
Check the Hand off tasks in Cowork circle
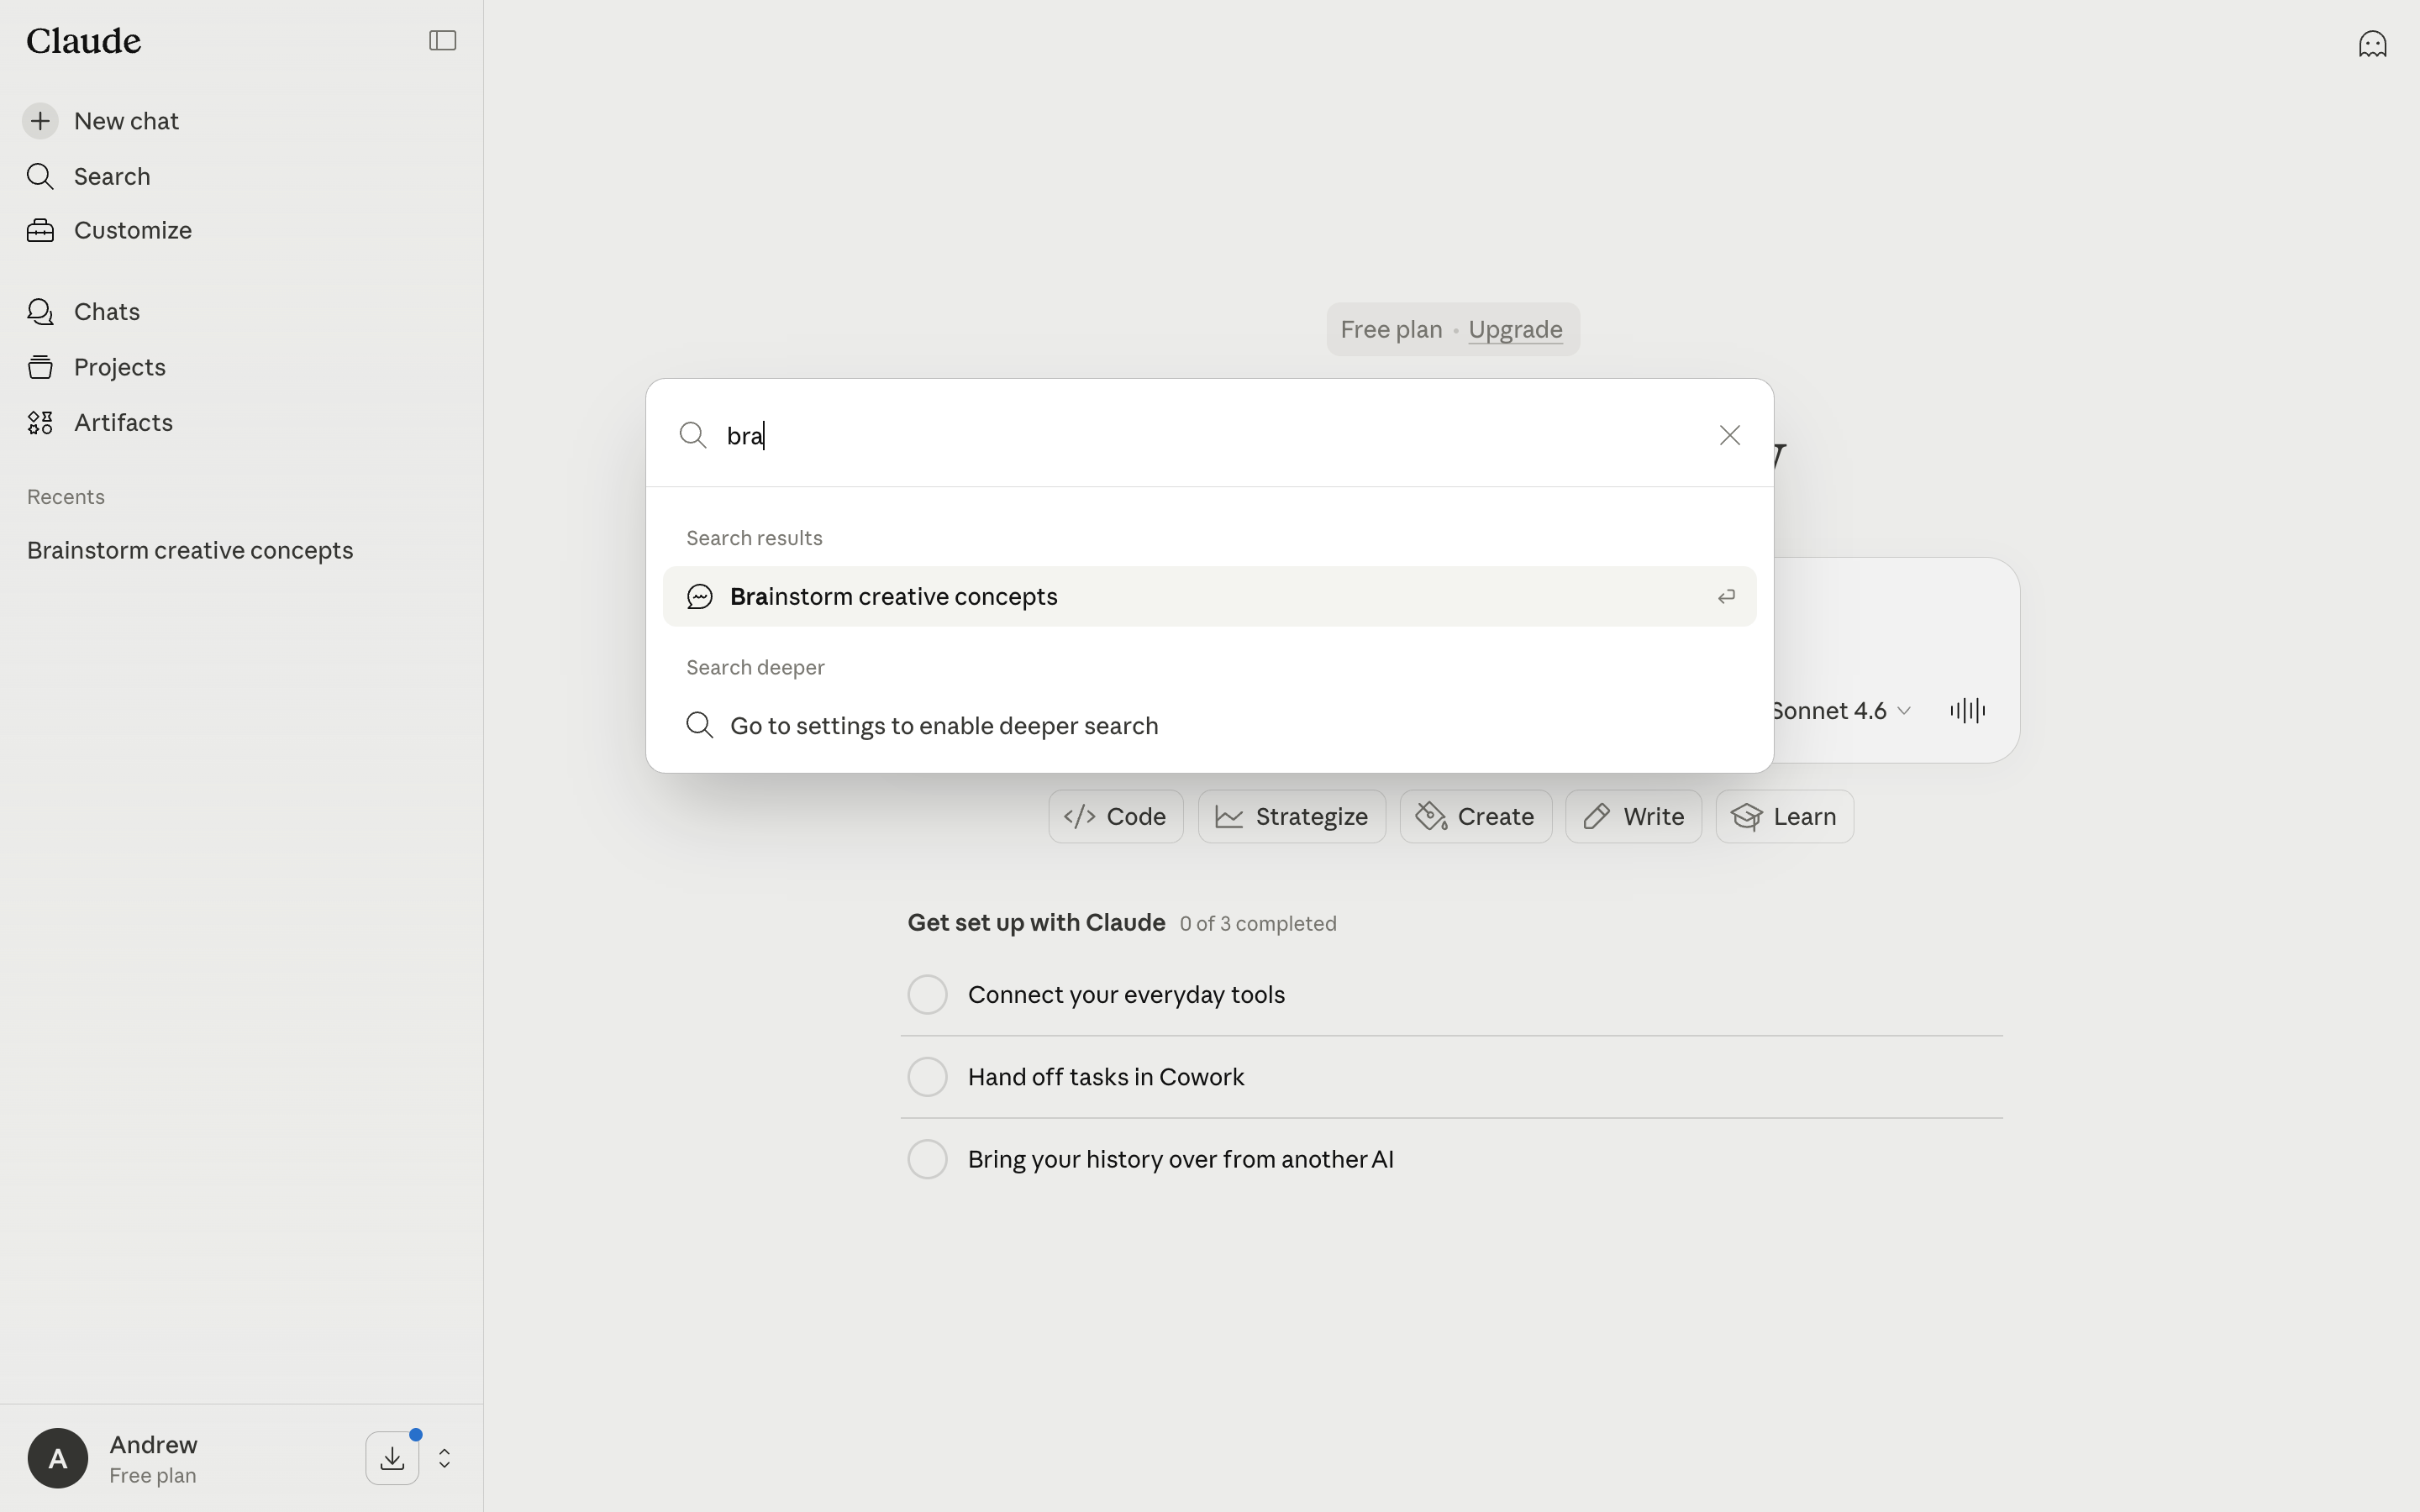click(927, 1077)
